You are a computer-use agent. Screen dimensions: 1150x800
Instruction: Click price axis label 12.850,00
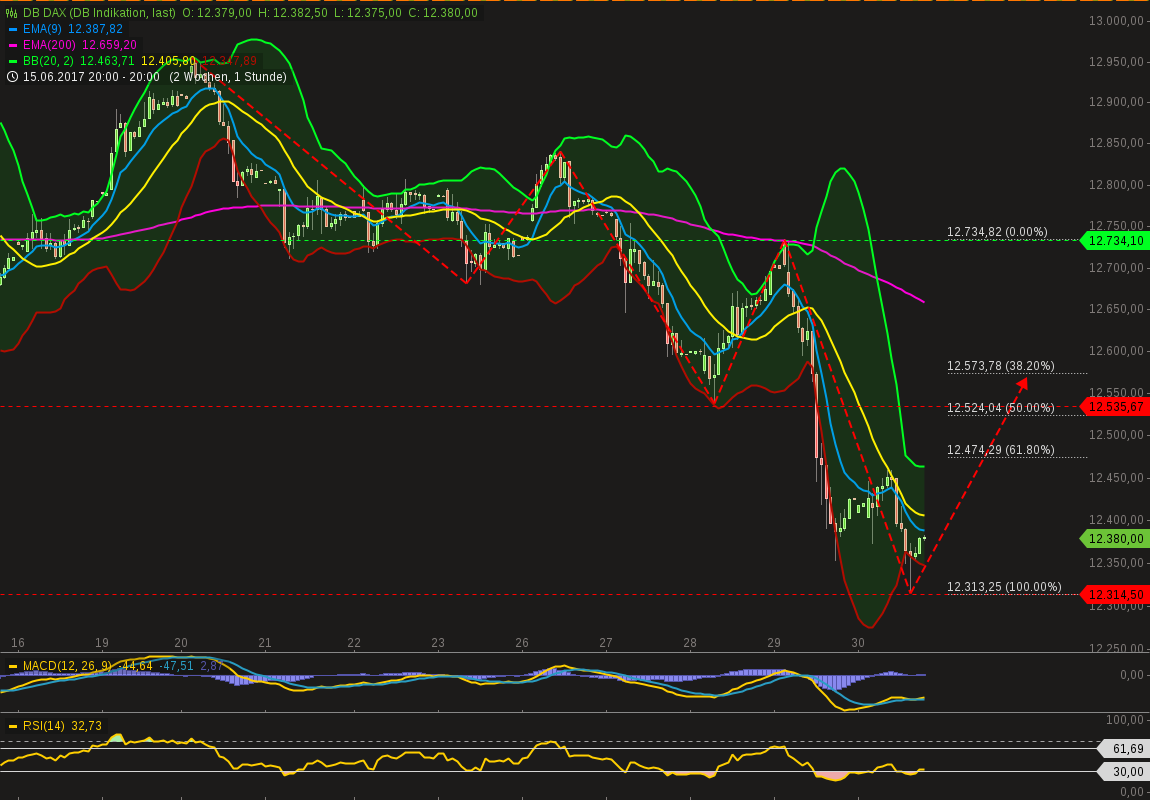point(1118,143)
